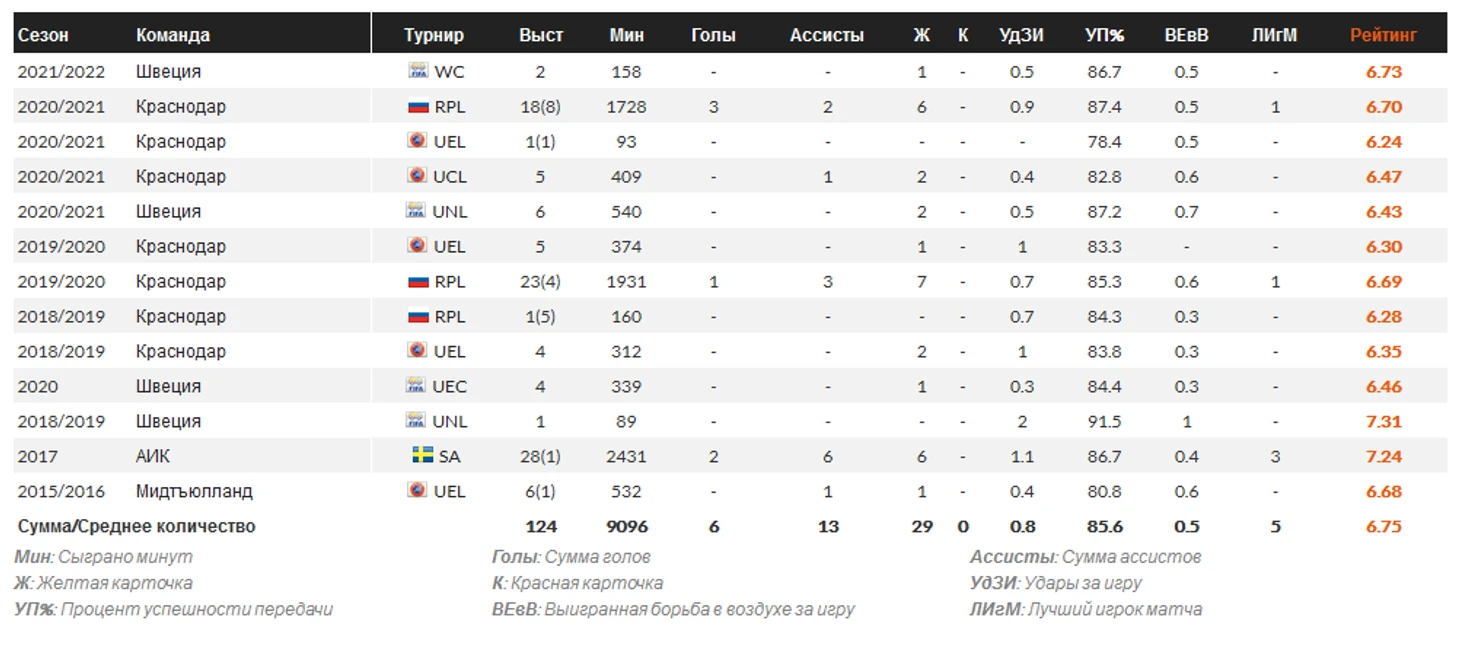
Task: Open the АИК team link
Action: click(x=153, y=456)
